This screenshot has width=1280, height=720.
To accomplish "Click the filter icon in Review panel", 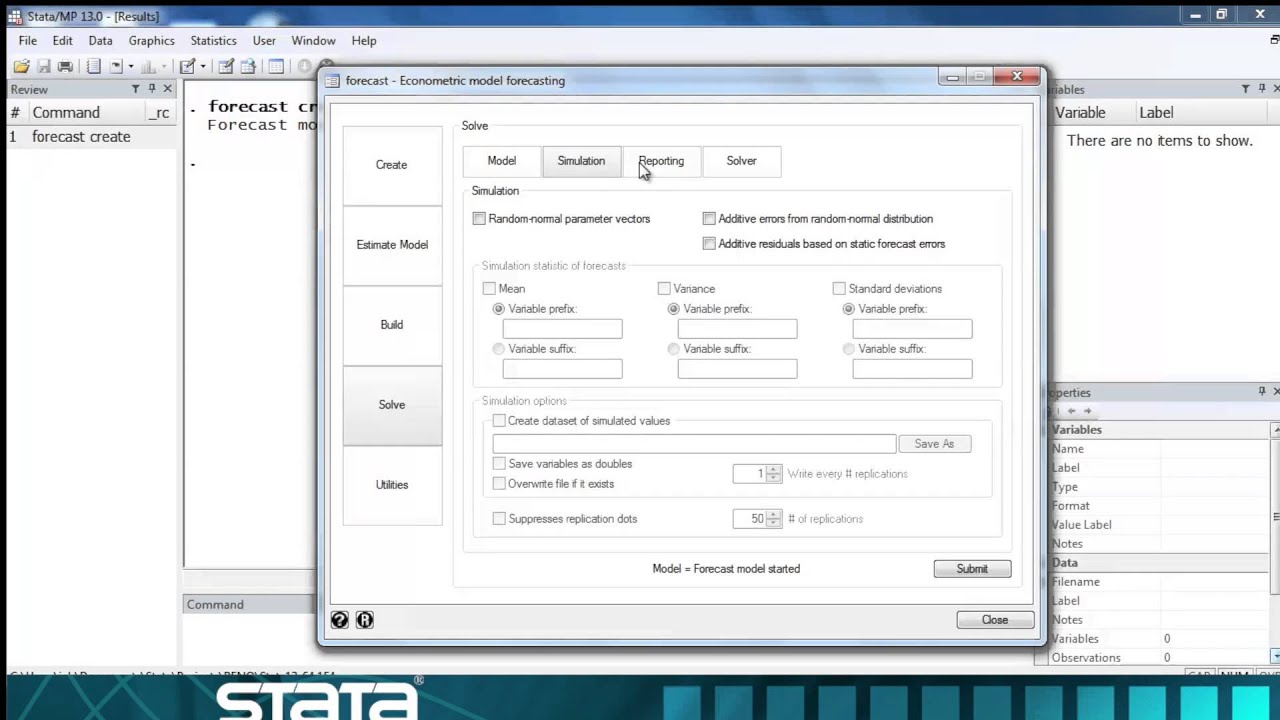I will pyautogui.click(x=135, y=89).
